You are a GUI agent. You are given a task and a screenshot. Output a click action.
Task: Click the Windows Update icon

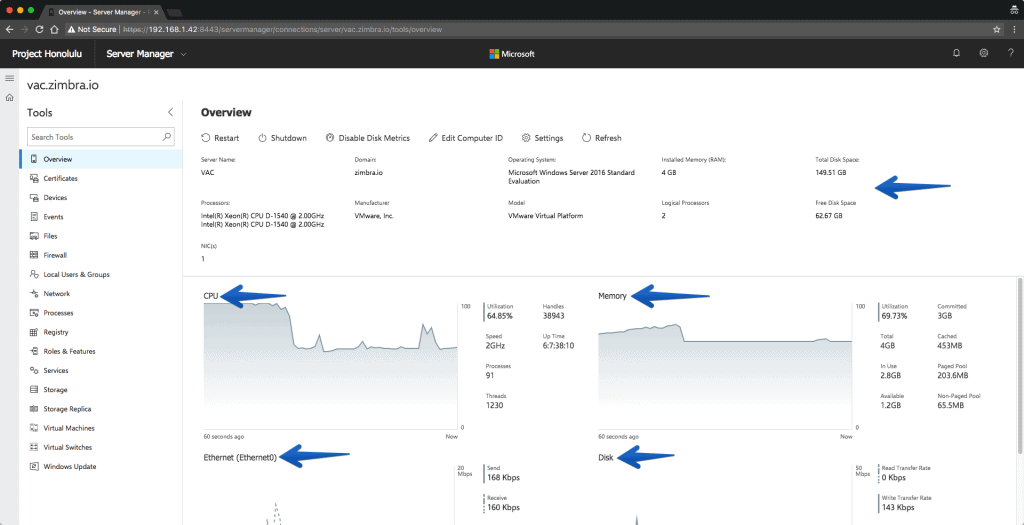click(x=33, y=466)
